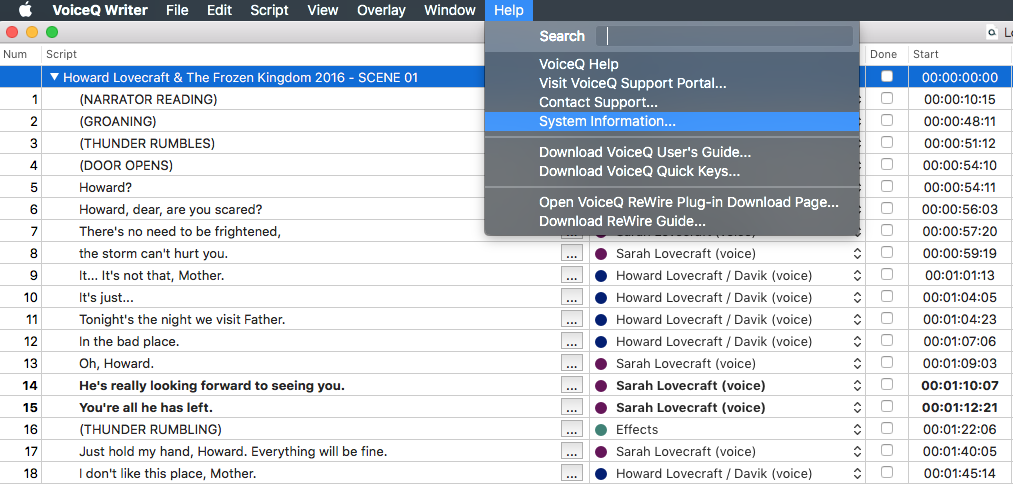Click the Num column header
1013x484 pixels.
pos(15,54)
